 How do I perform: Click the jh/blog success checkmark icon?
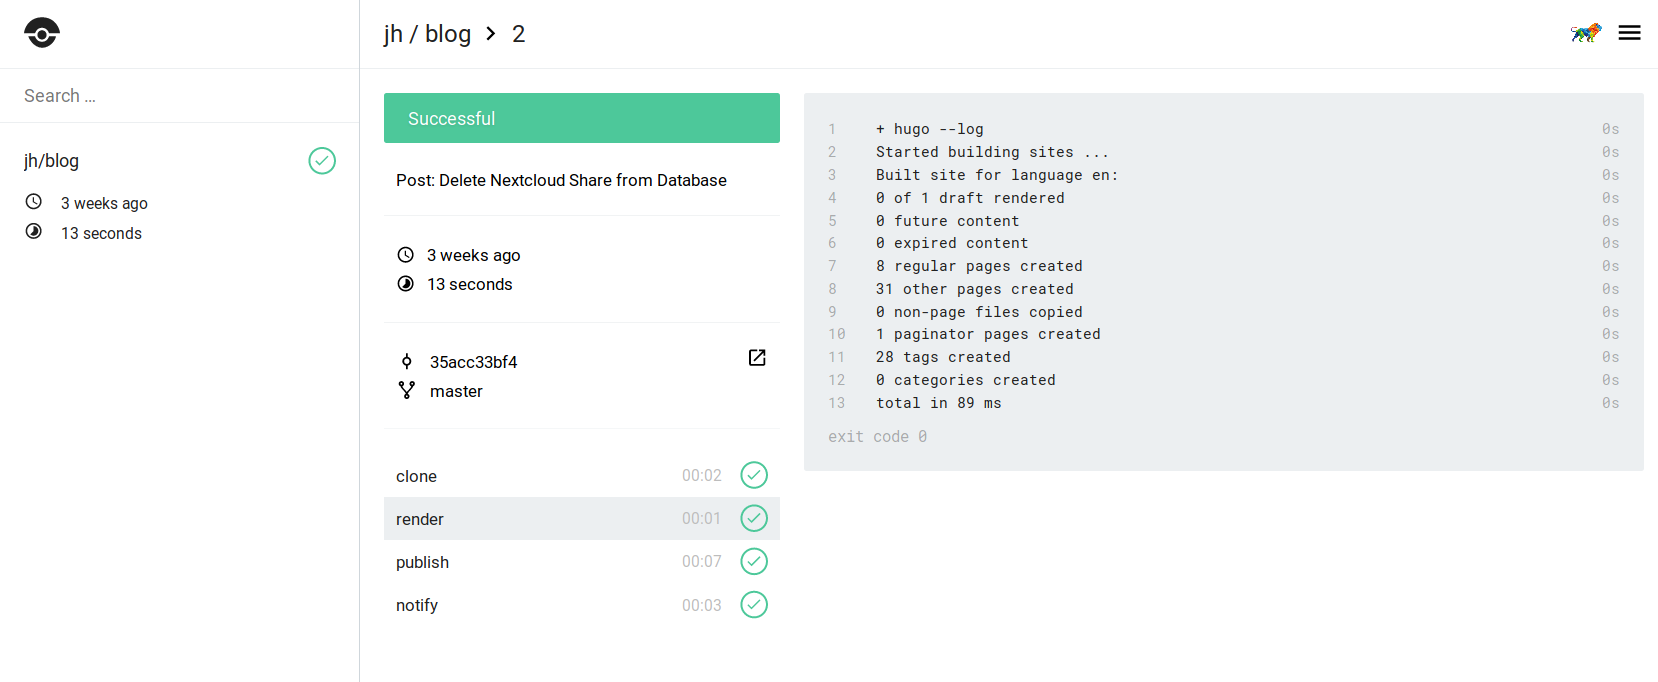click(x=322, y=161)
